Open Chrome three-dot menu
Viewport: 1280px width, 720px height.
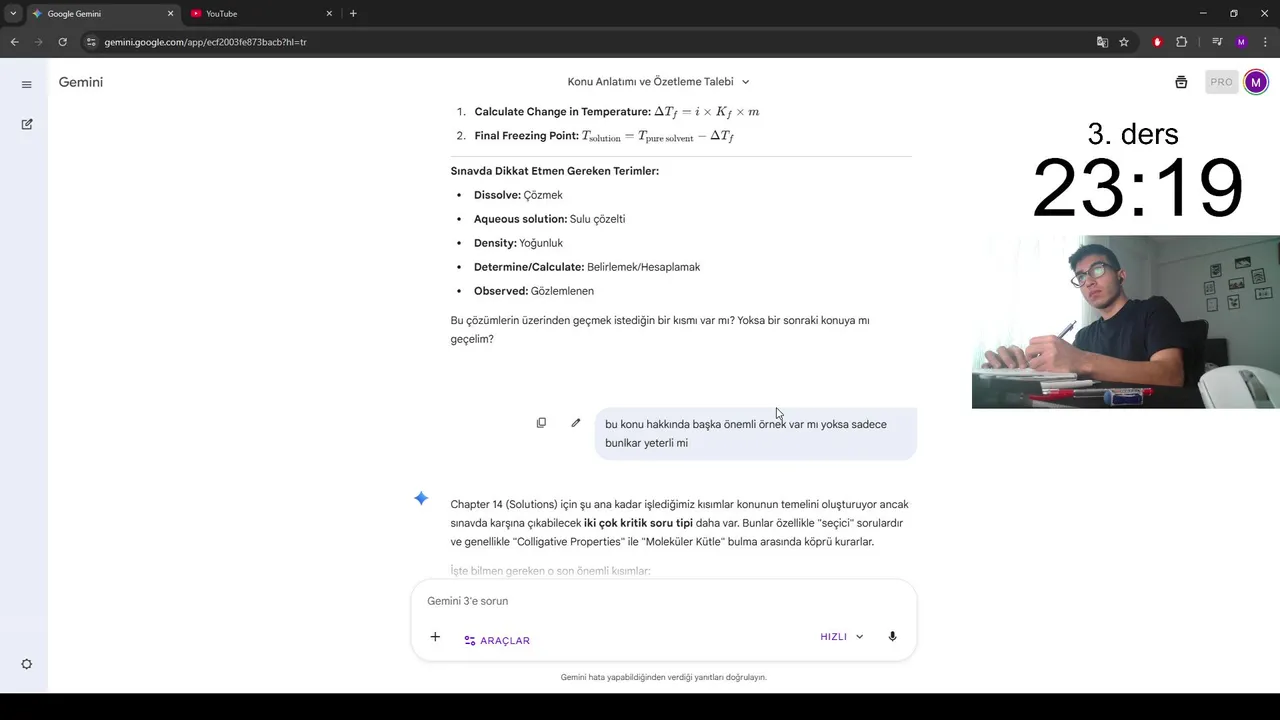pyautogui.click(x=1265, y=42)
